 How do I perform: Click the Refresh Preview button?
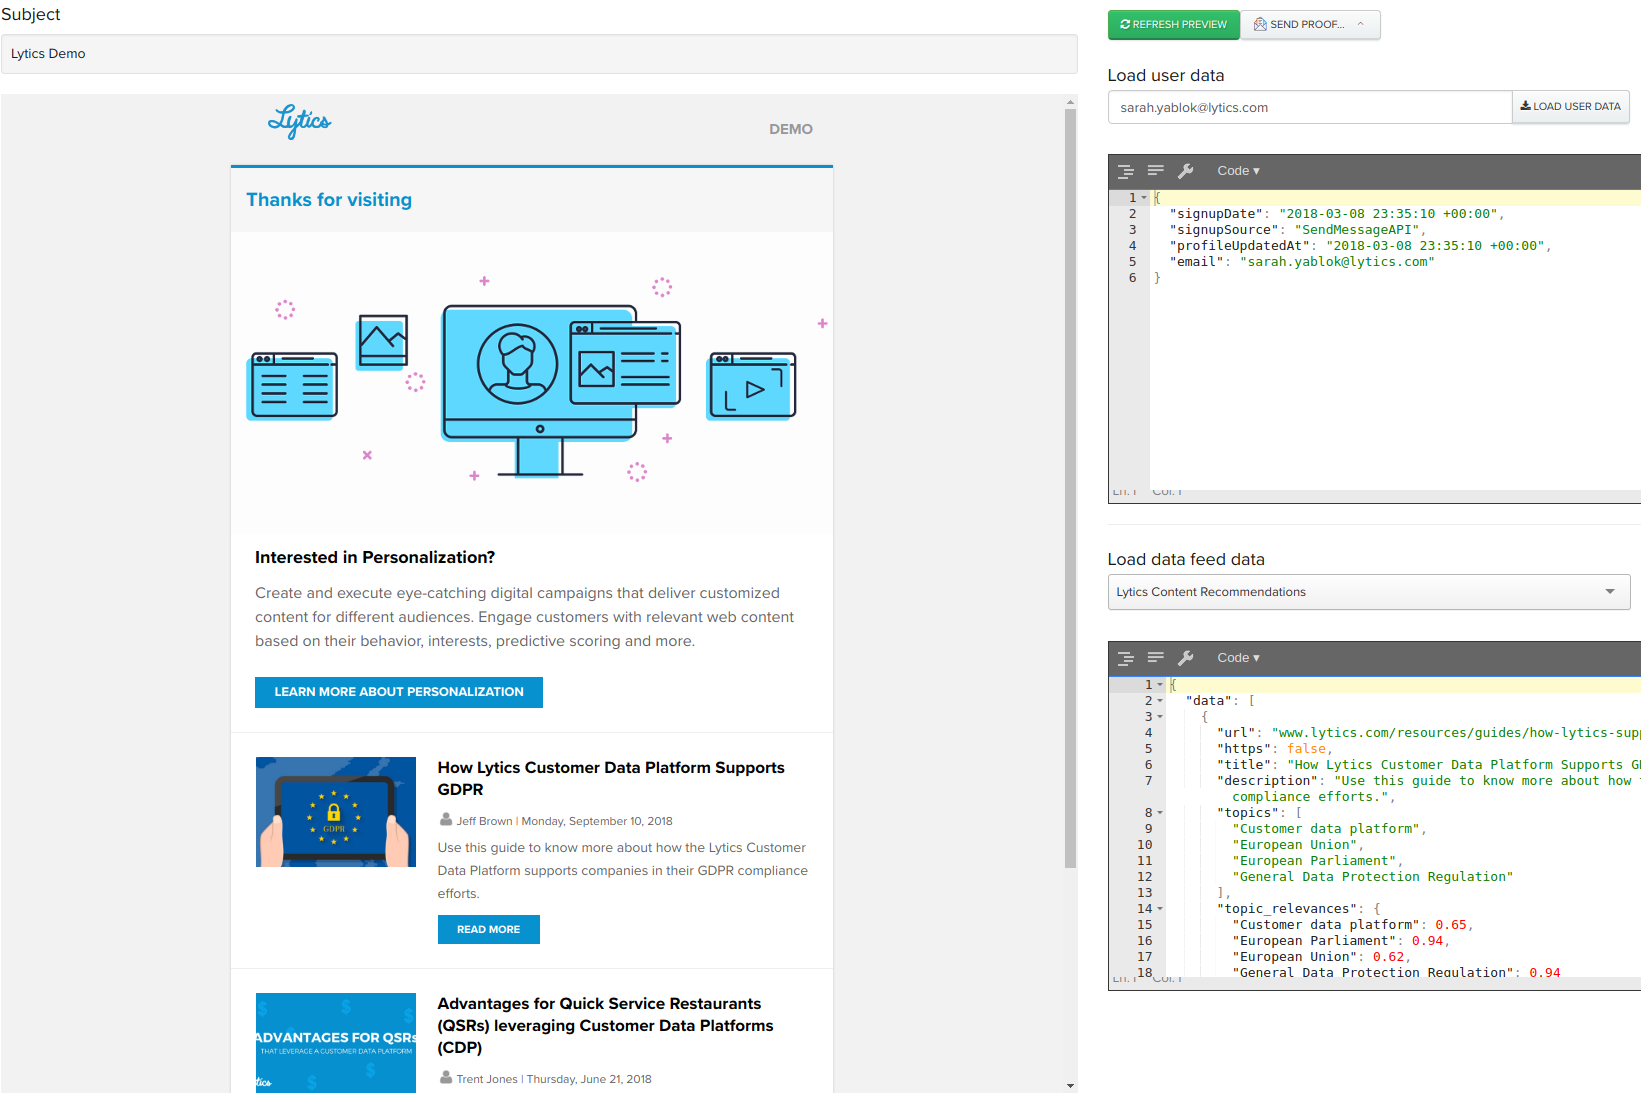[1173, 25]
